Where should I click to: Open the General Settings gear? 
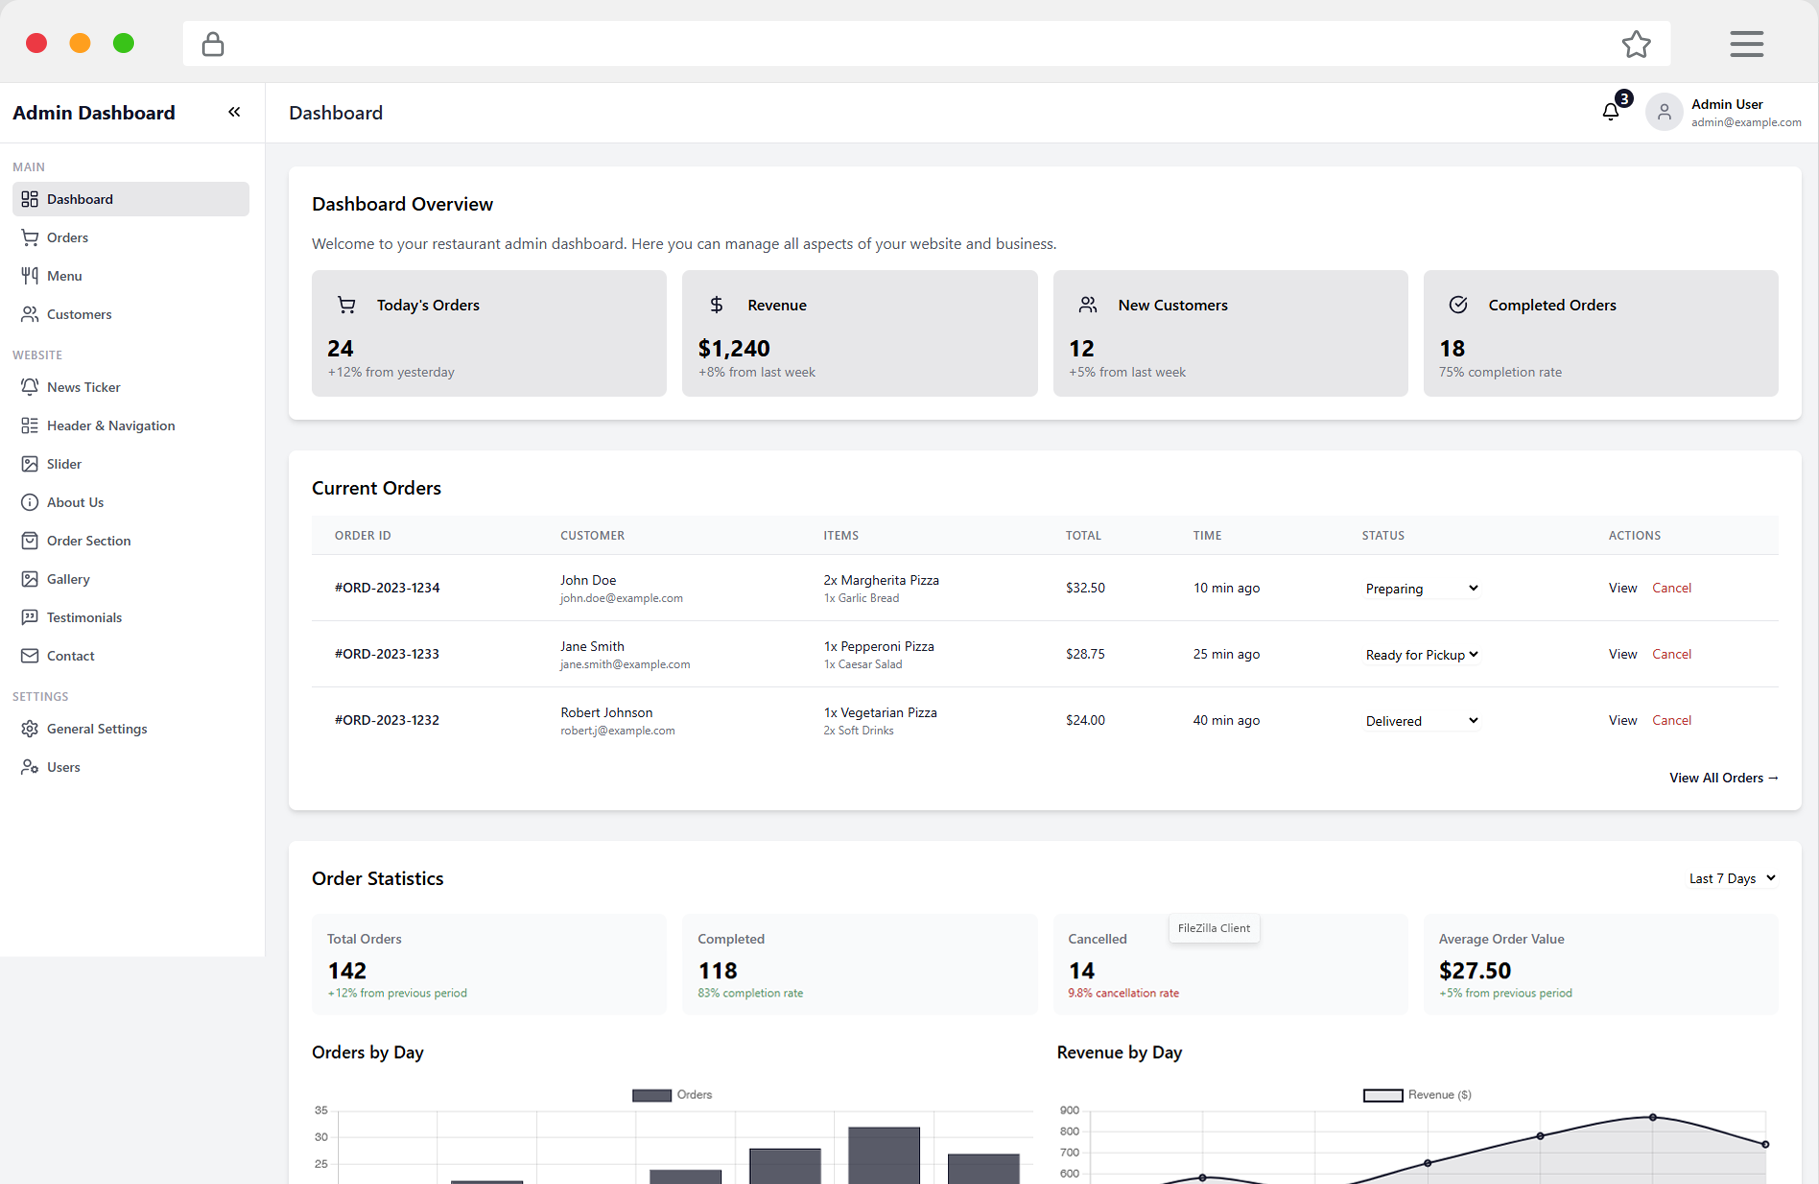[x=30, y=728]
